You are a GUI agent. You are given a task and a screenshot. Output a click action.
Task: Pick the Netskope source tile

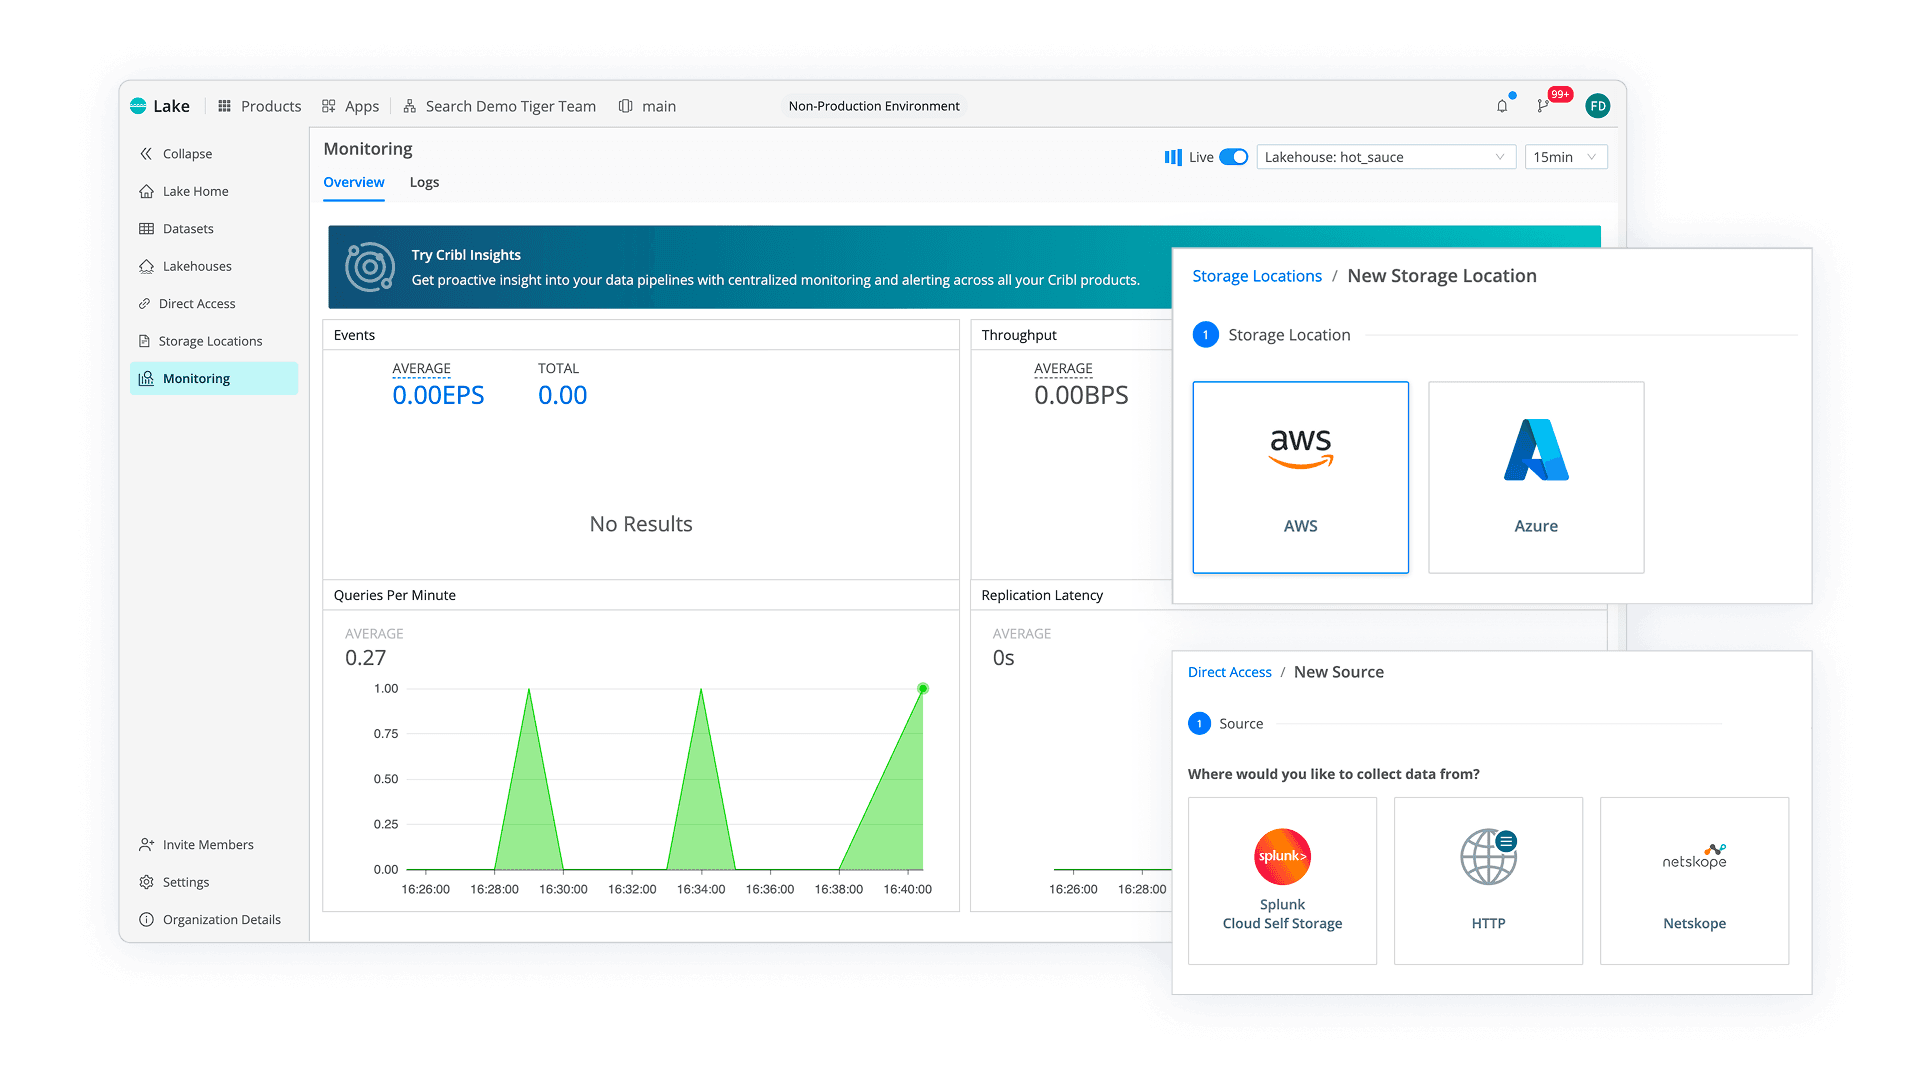1694,881
